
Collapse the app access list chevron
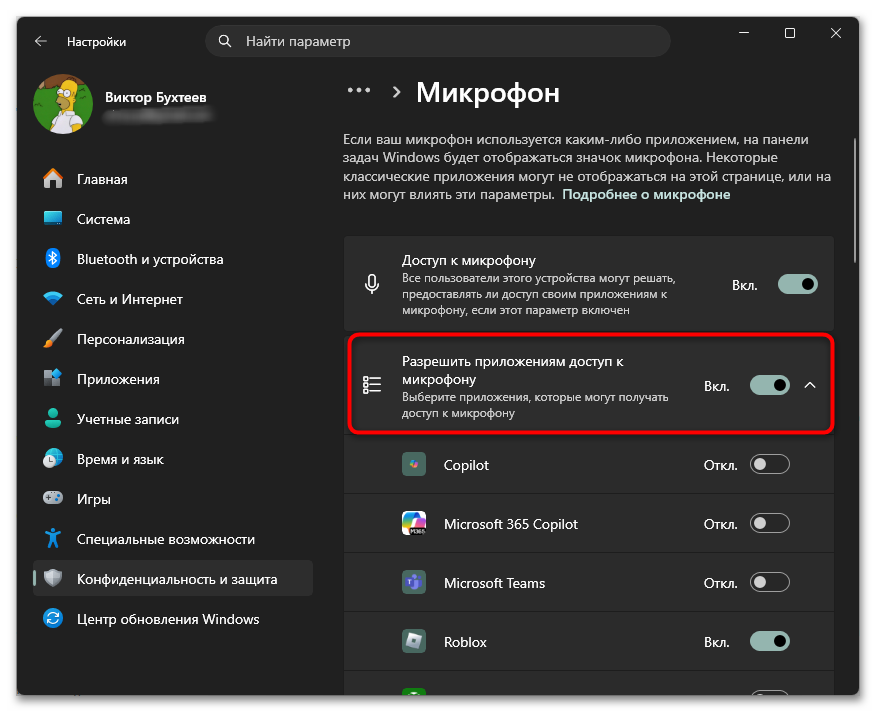(x=810, y=385)
